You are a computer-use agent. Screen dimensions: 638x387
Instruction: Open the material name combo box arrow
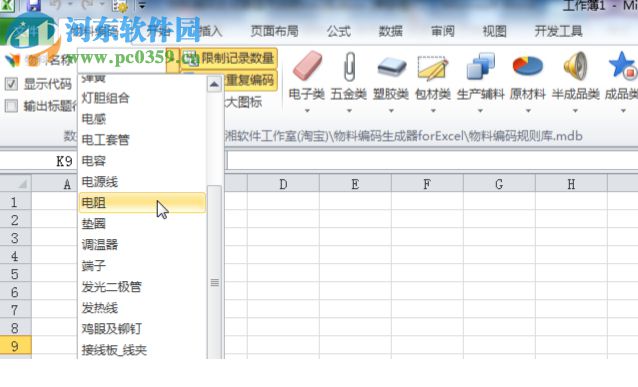pyautogui.click(x=173, y=60)
